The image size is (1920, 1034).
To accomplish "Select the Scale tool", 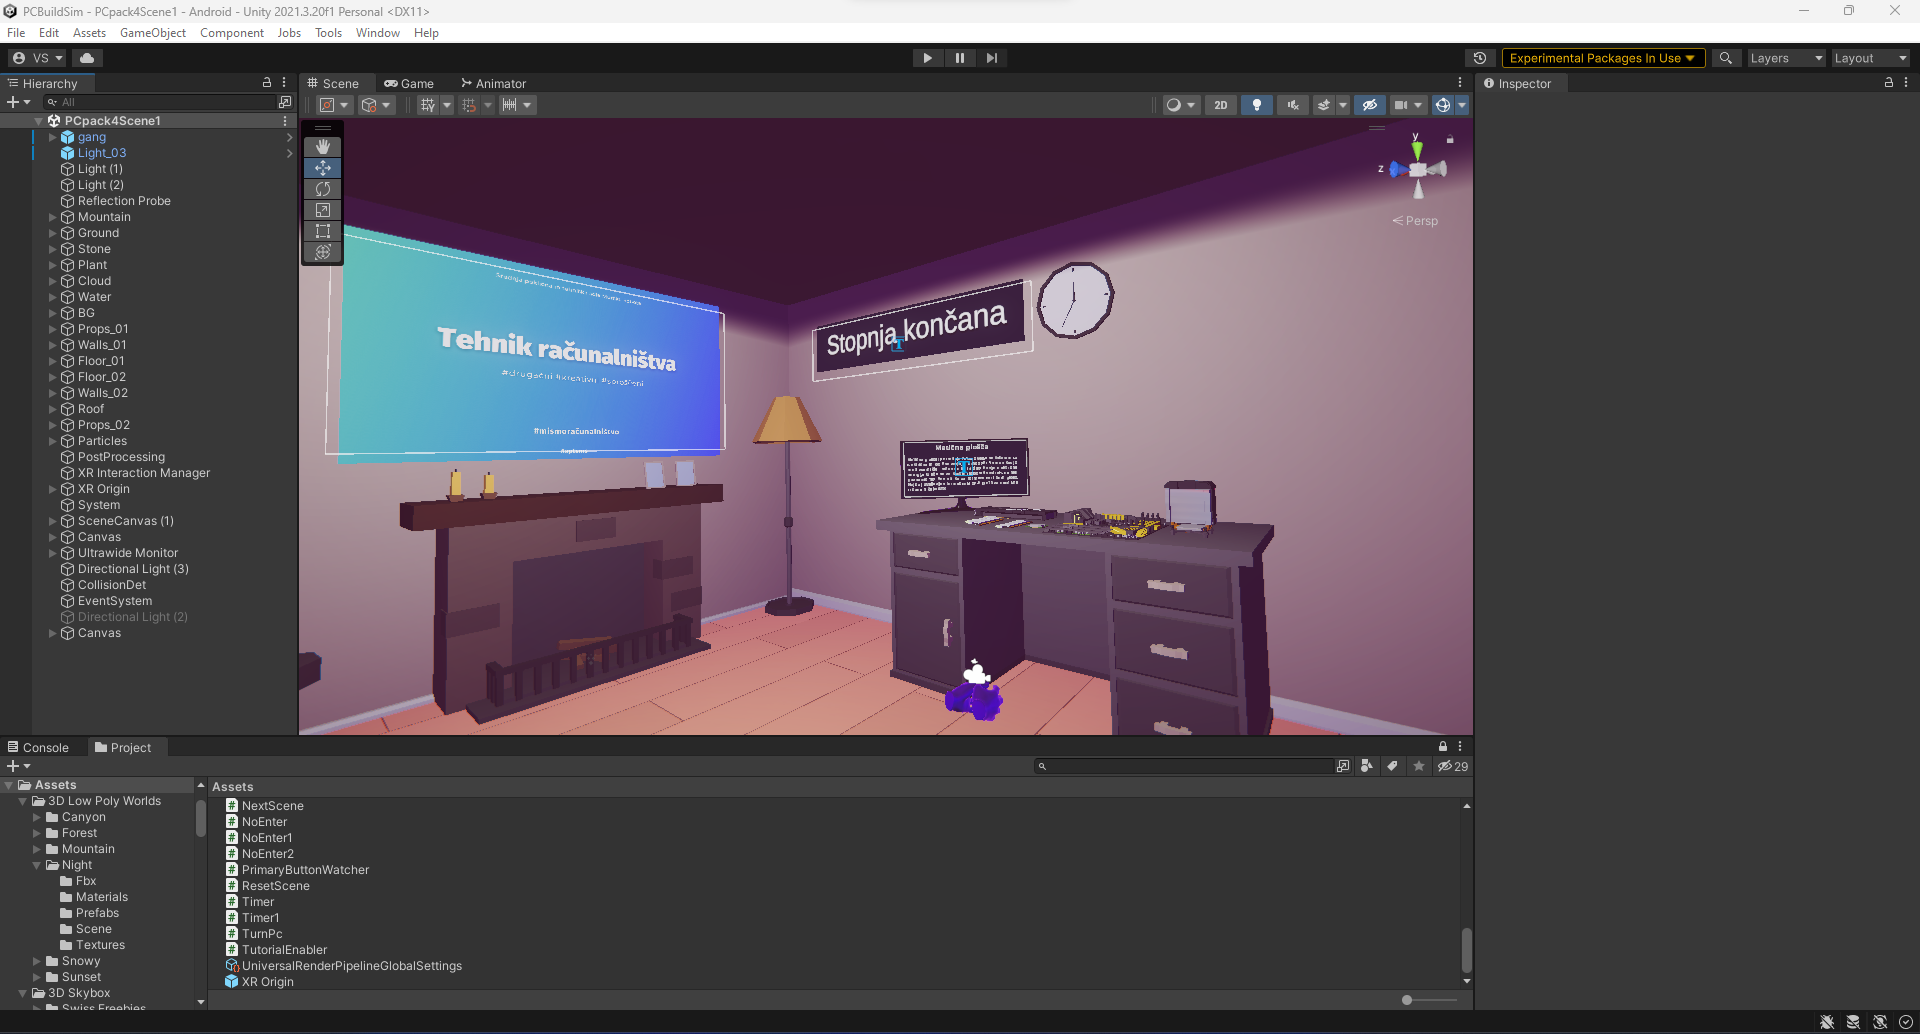I will 322,210.
